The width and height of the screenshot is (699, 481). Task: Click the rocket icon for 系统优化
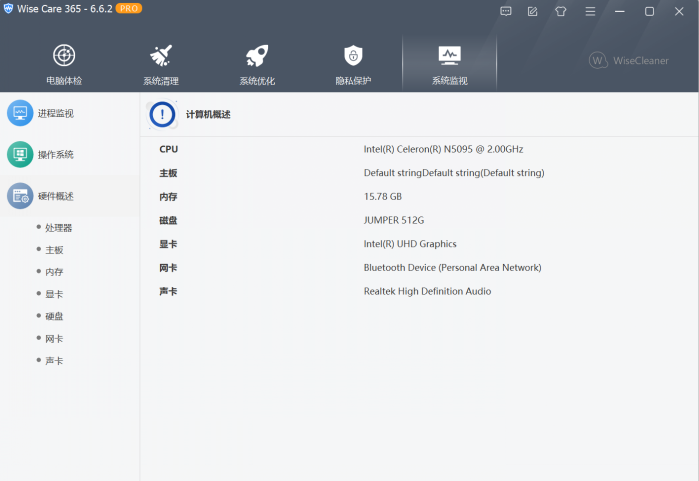click(257, 55)
